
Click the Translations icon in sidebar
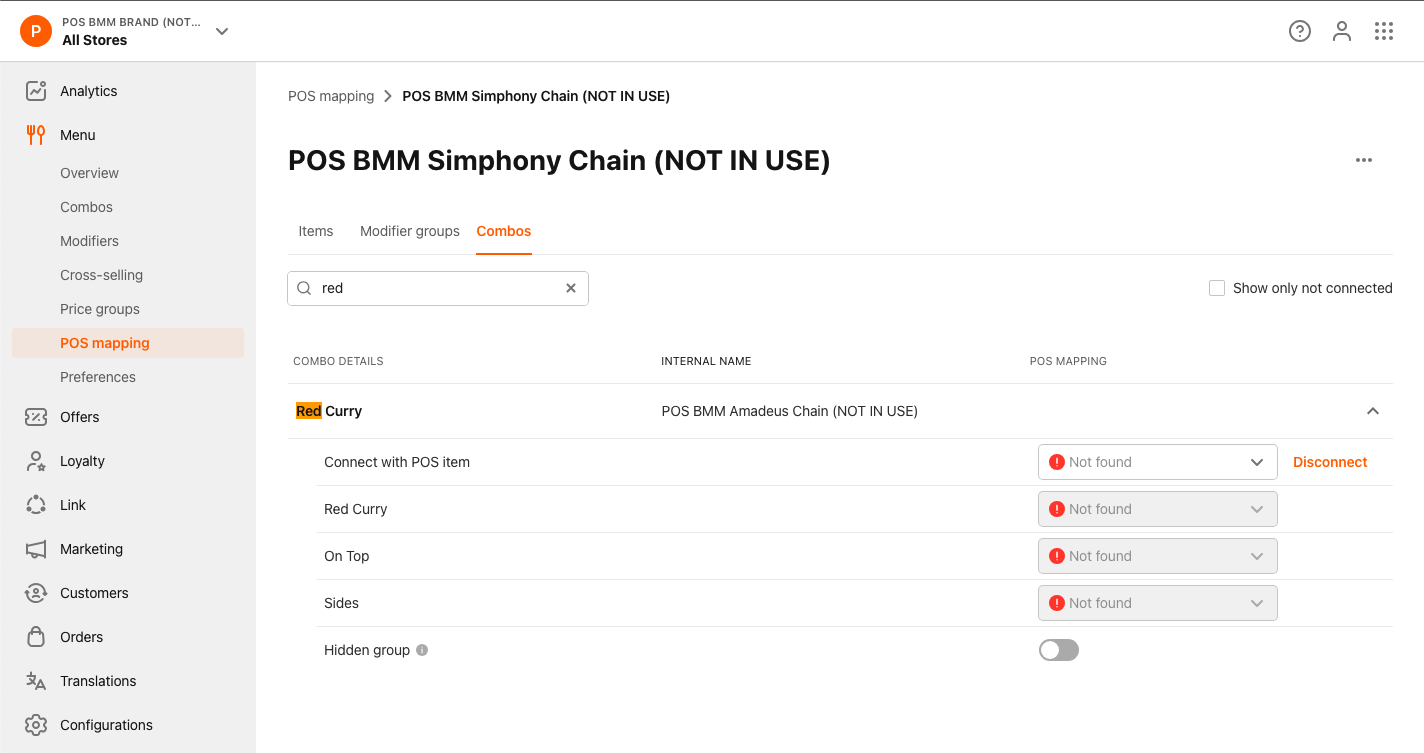click(x=36, y=681)
